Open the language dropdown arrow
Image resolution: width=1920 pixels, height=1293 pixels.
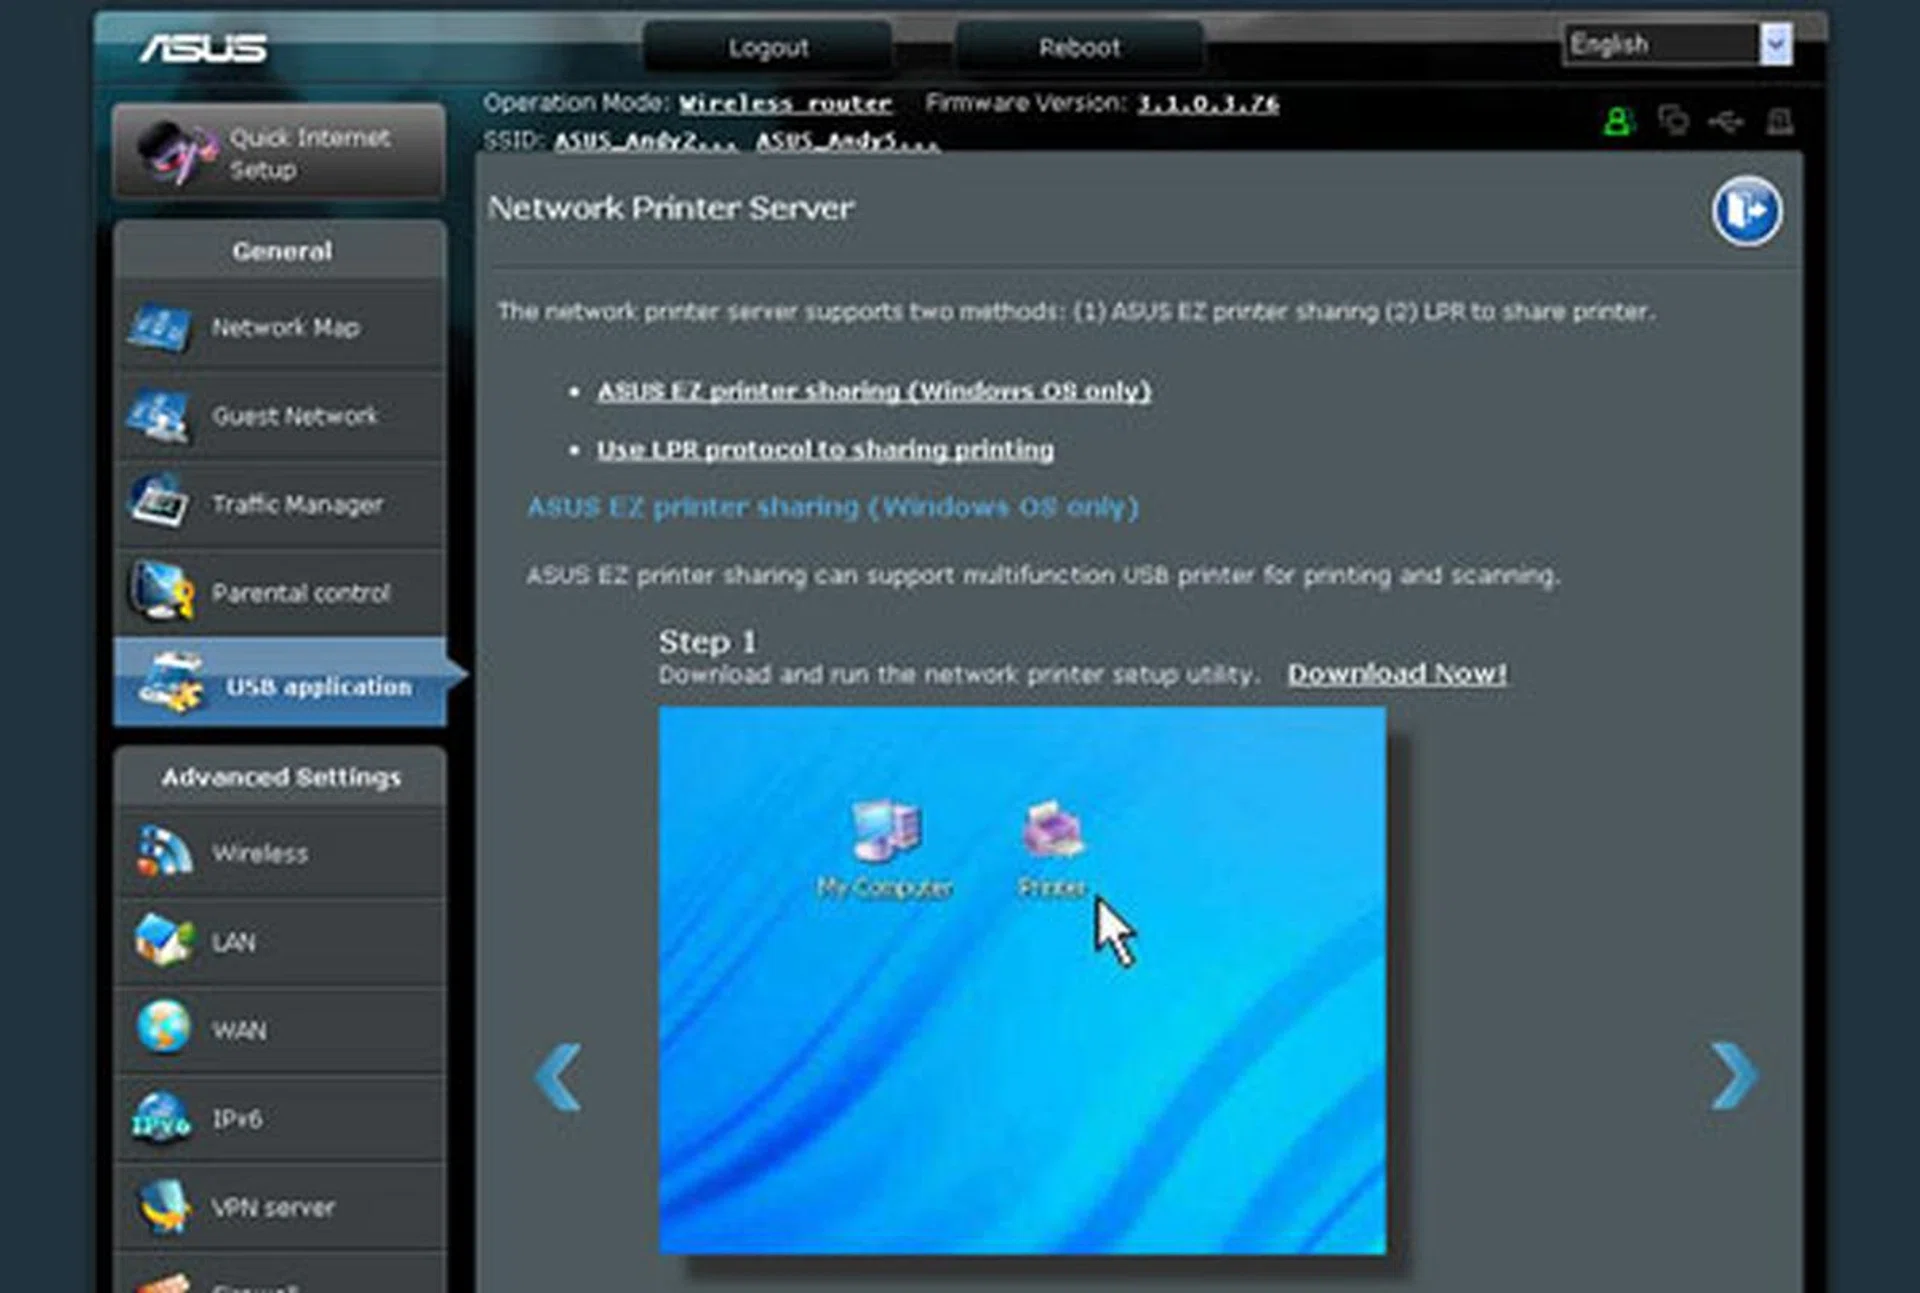pos(1775,44)
